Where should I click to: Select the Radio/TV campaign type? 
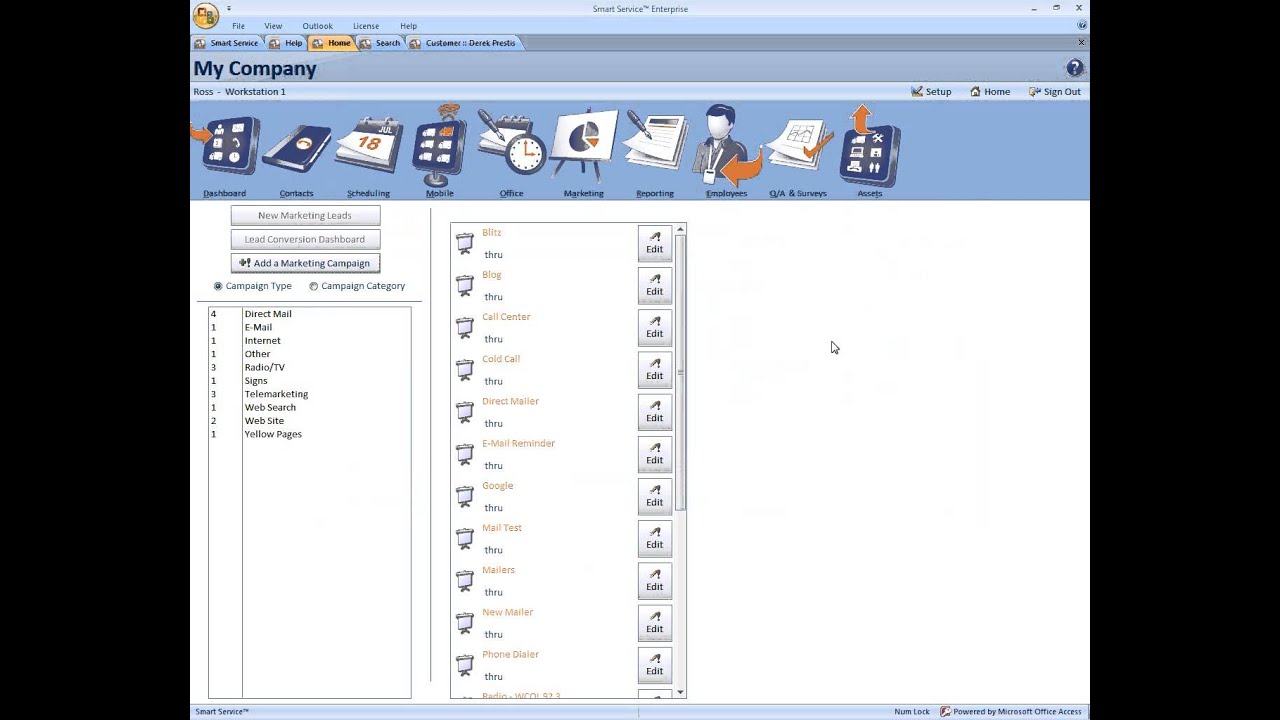(x=309, y=367)
